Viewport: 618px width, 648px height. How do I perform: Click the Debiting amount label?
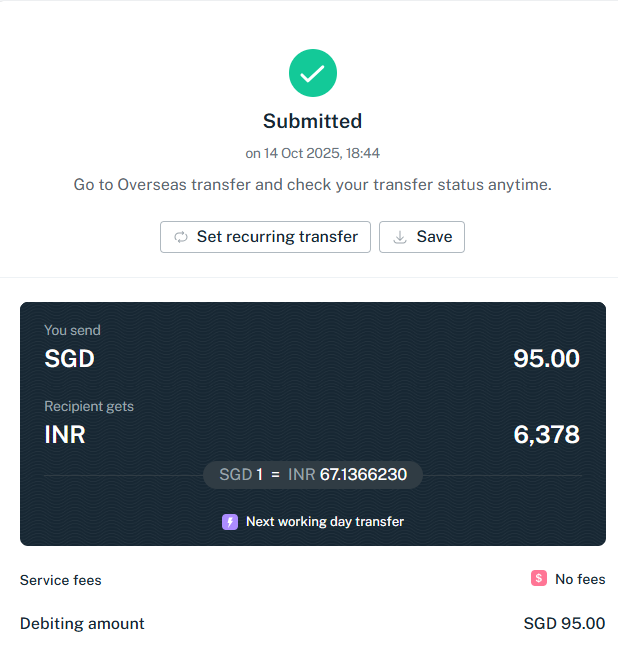tap(82, 623)
